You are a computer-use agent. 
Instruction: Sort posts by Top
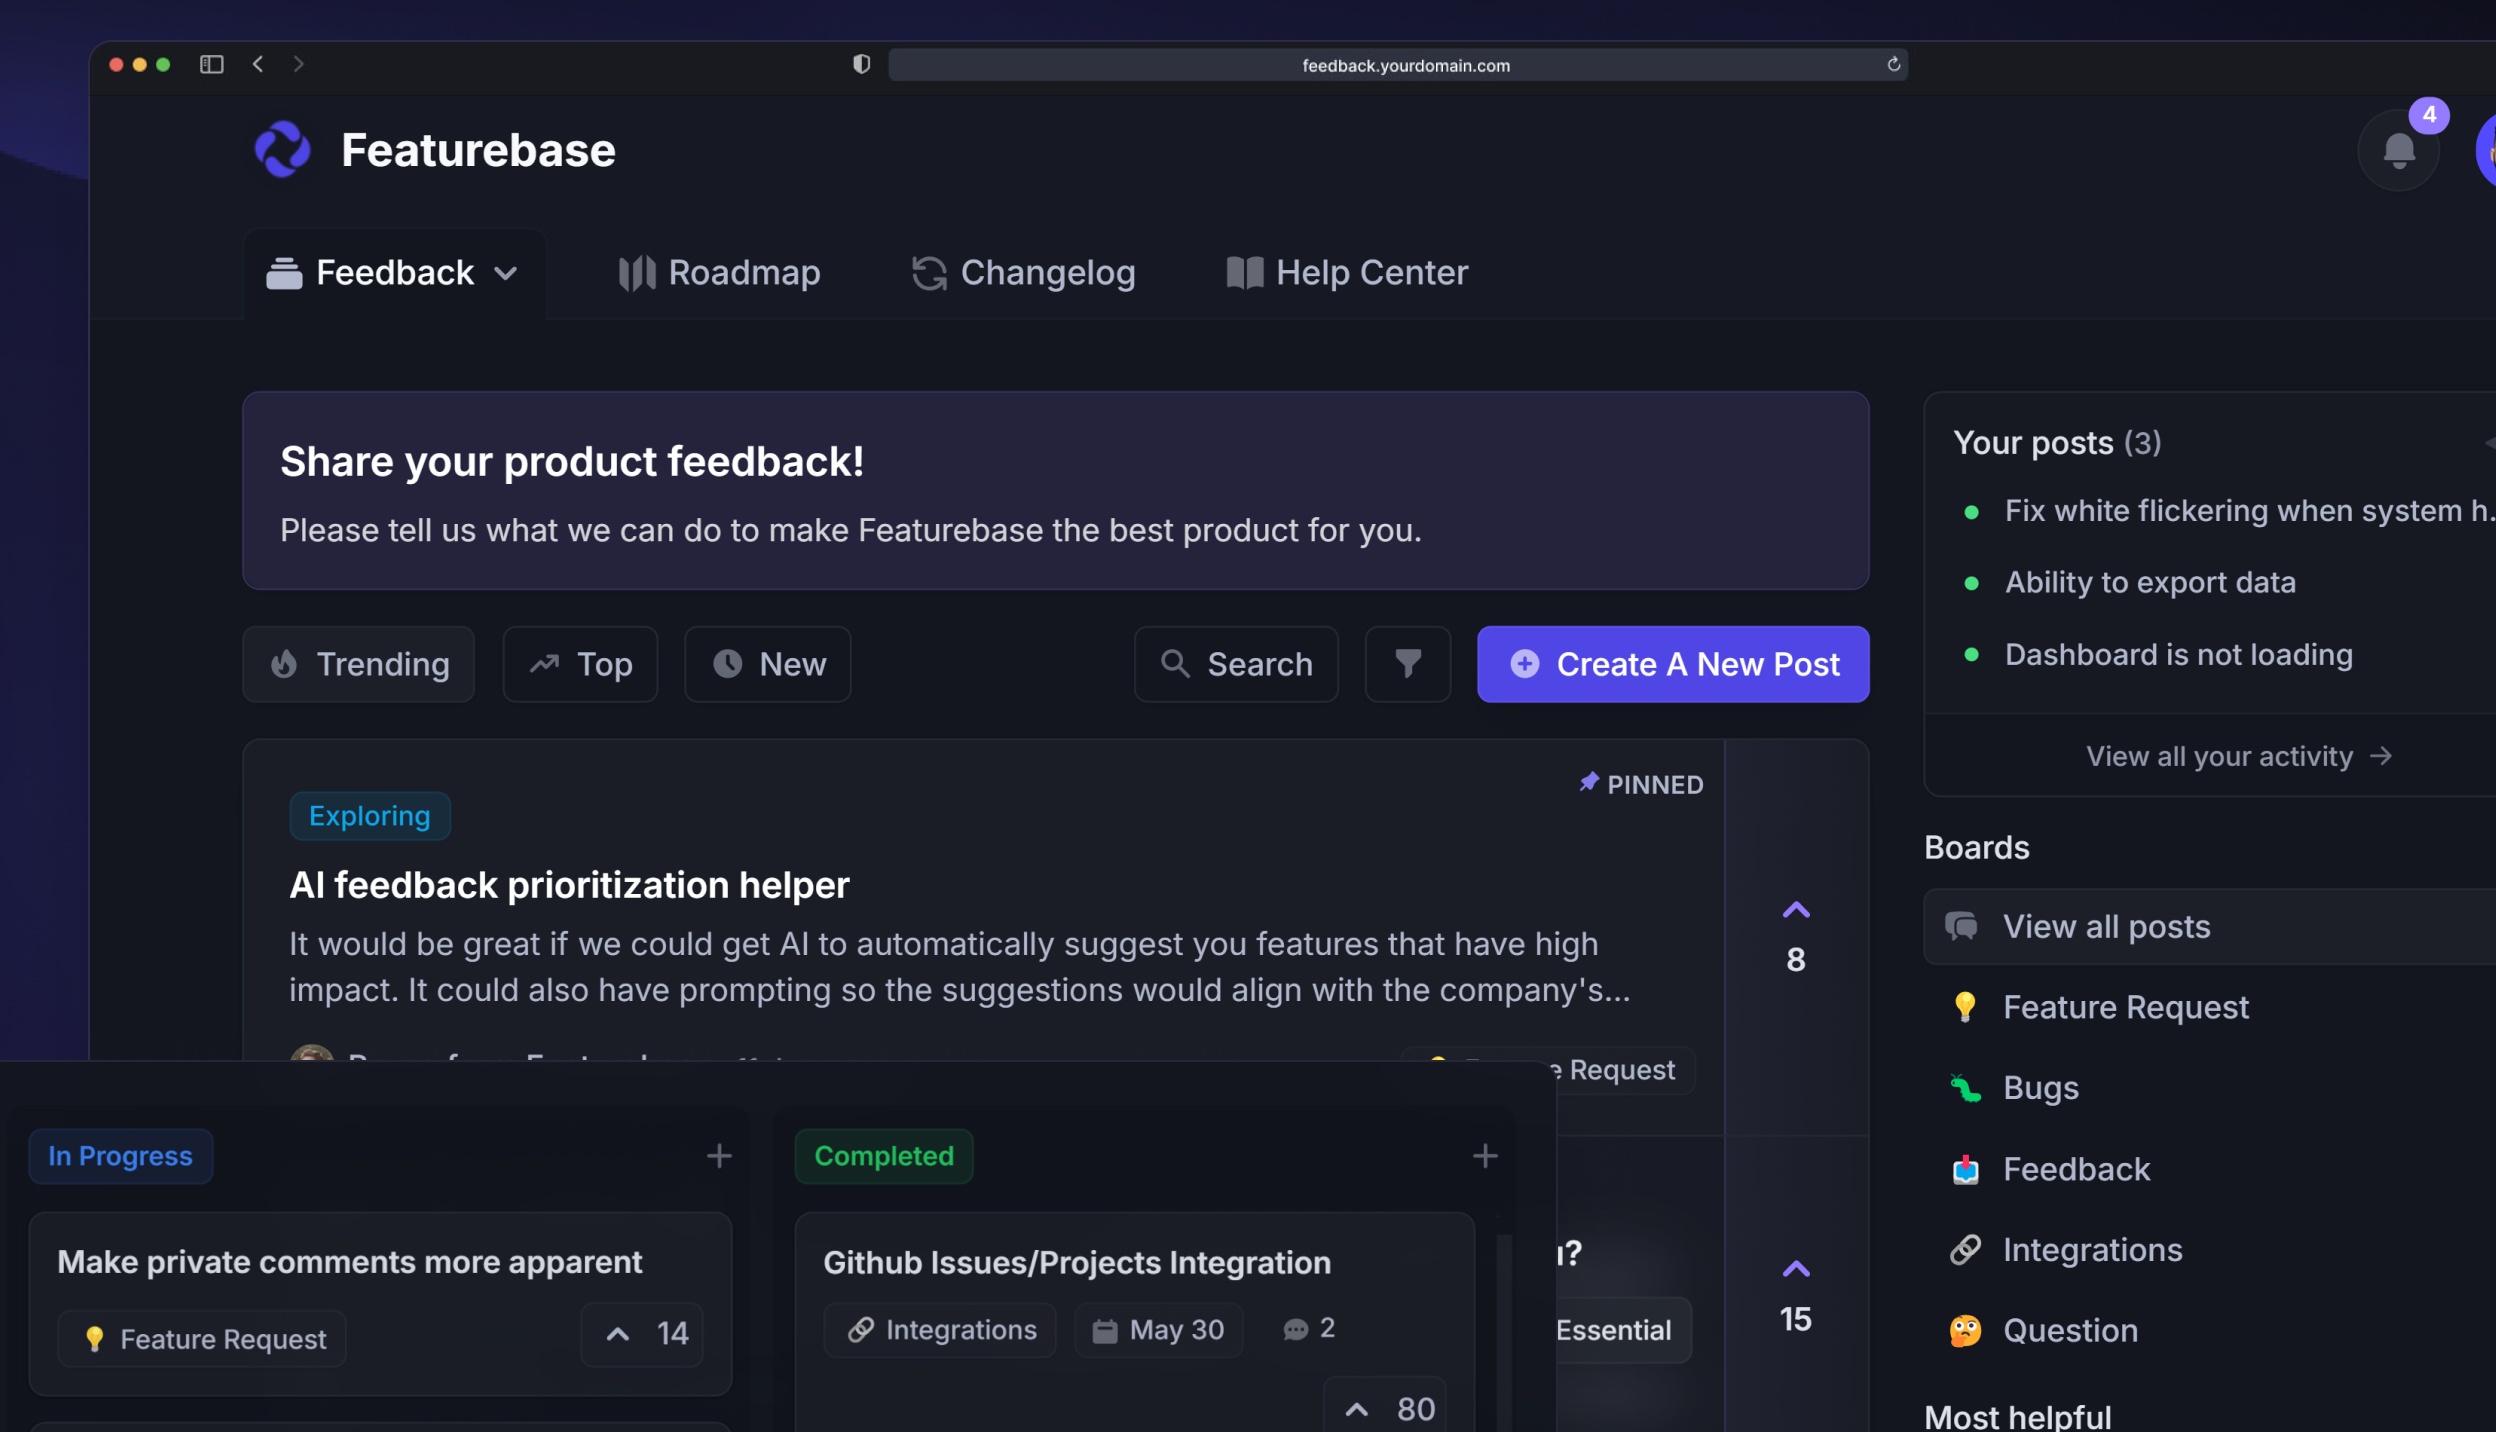(x=580, y=664)
